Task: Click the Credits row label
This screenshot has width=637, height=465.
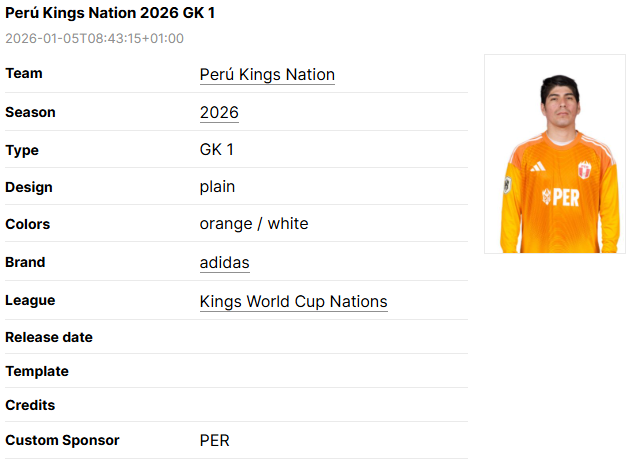Action: (x=30, y=405)
